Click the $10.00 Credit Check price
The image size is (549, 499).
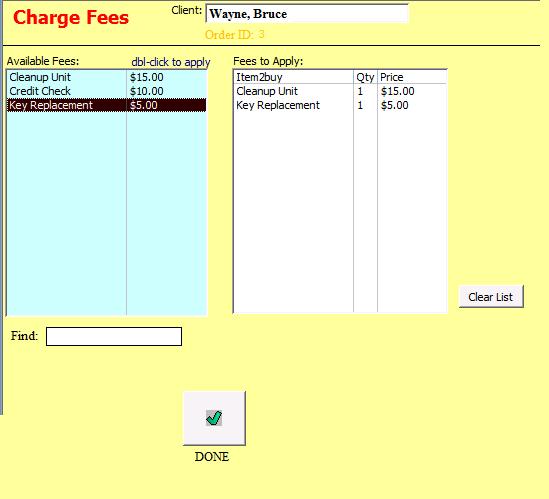click(x=147, y=91)
